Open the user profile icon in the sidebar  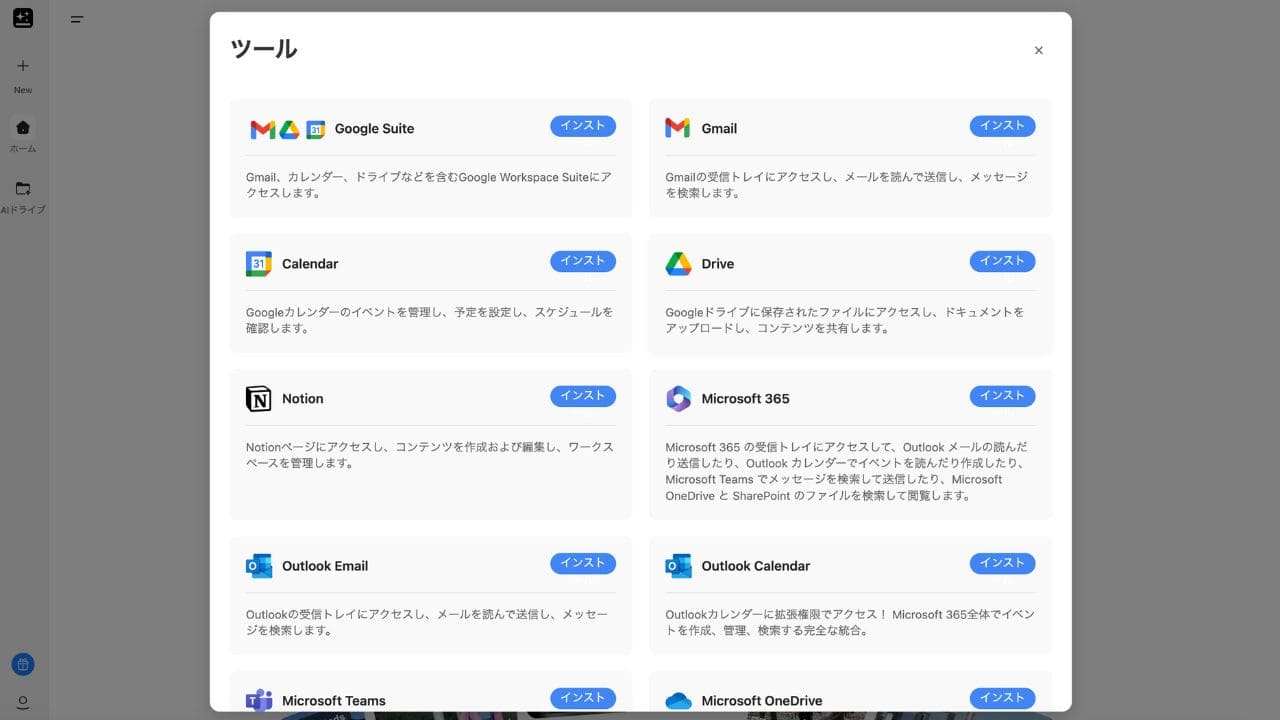(x=23, y=702)
